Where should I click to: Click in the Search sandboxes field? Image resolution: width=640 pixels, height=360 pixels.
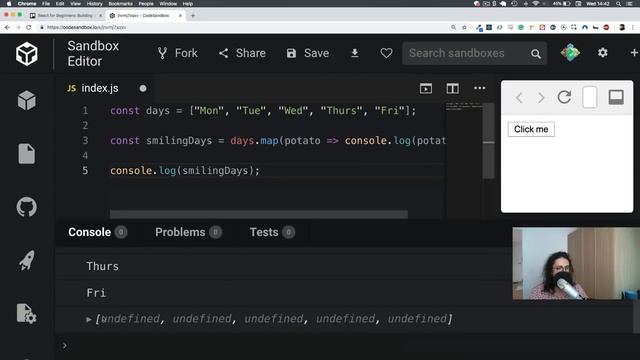coord(475,53)
